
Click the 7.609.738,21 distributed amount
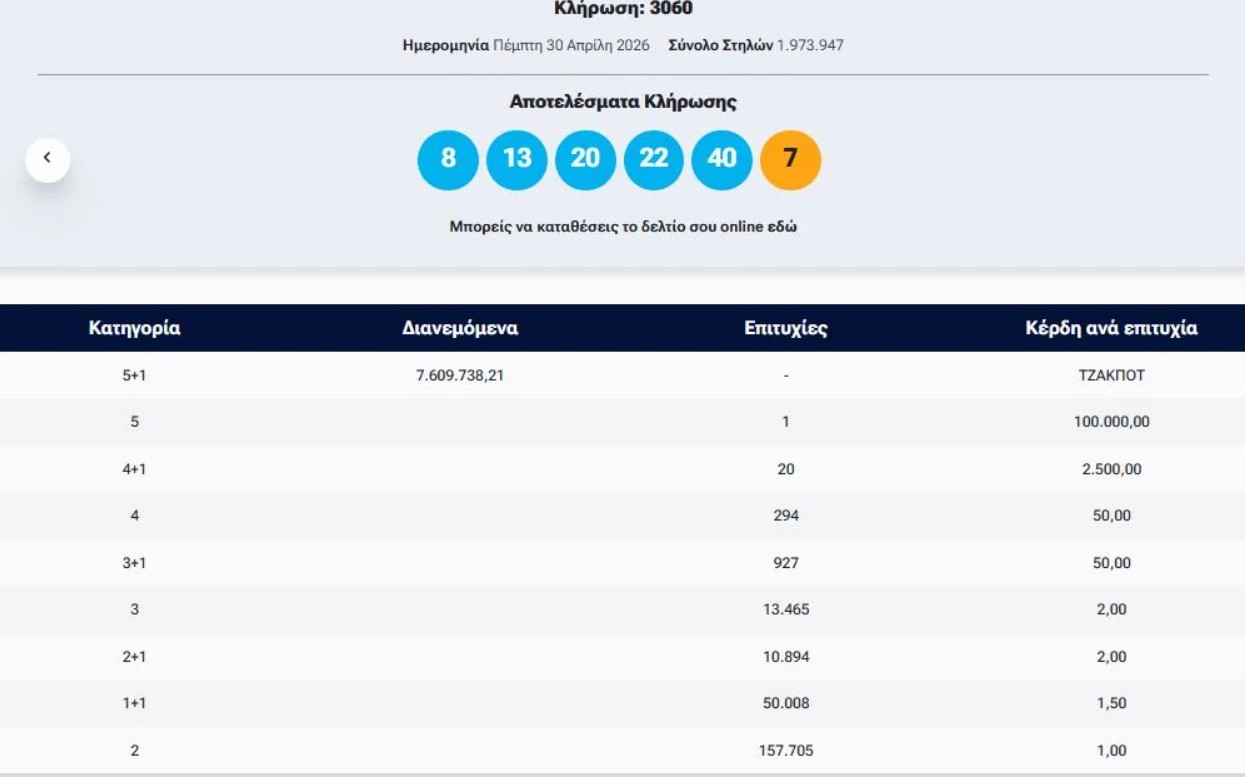(x=460, y=376)
